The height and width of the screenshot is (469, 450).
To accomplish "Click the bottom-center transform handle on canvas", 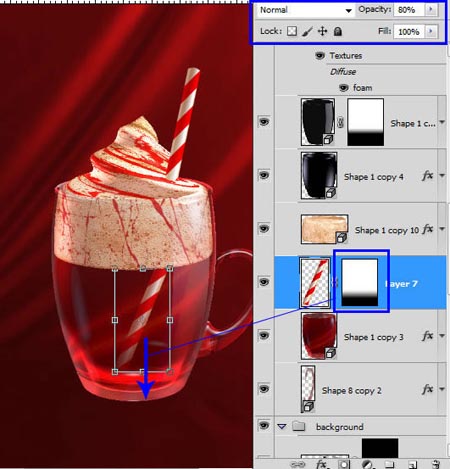I will click(142, 371).
